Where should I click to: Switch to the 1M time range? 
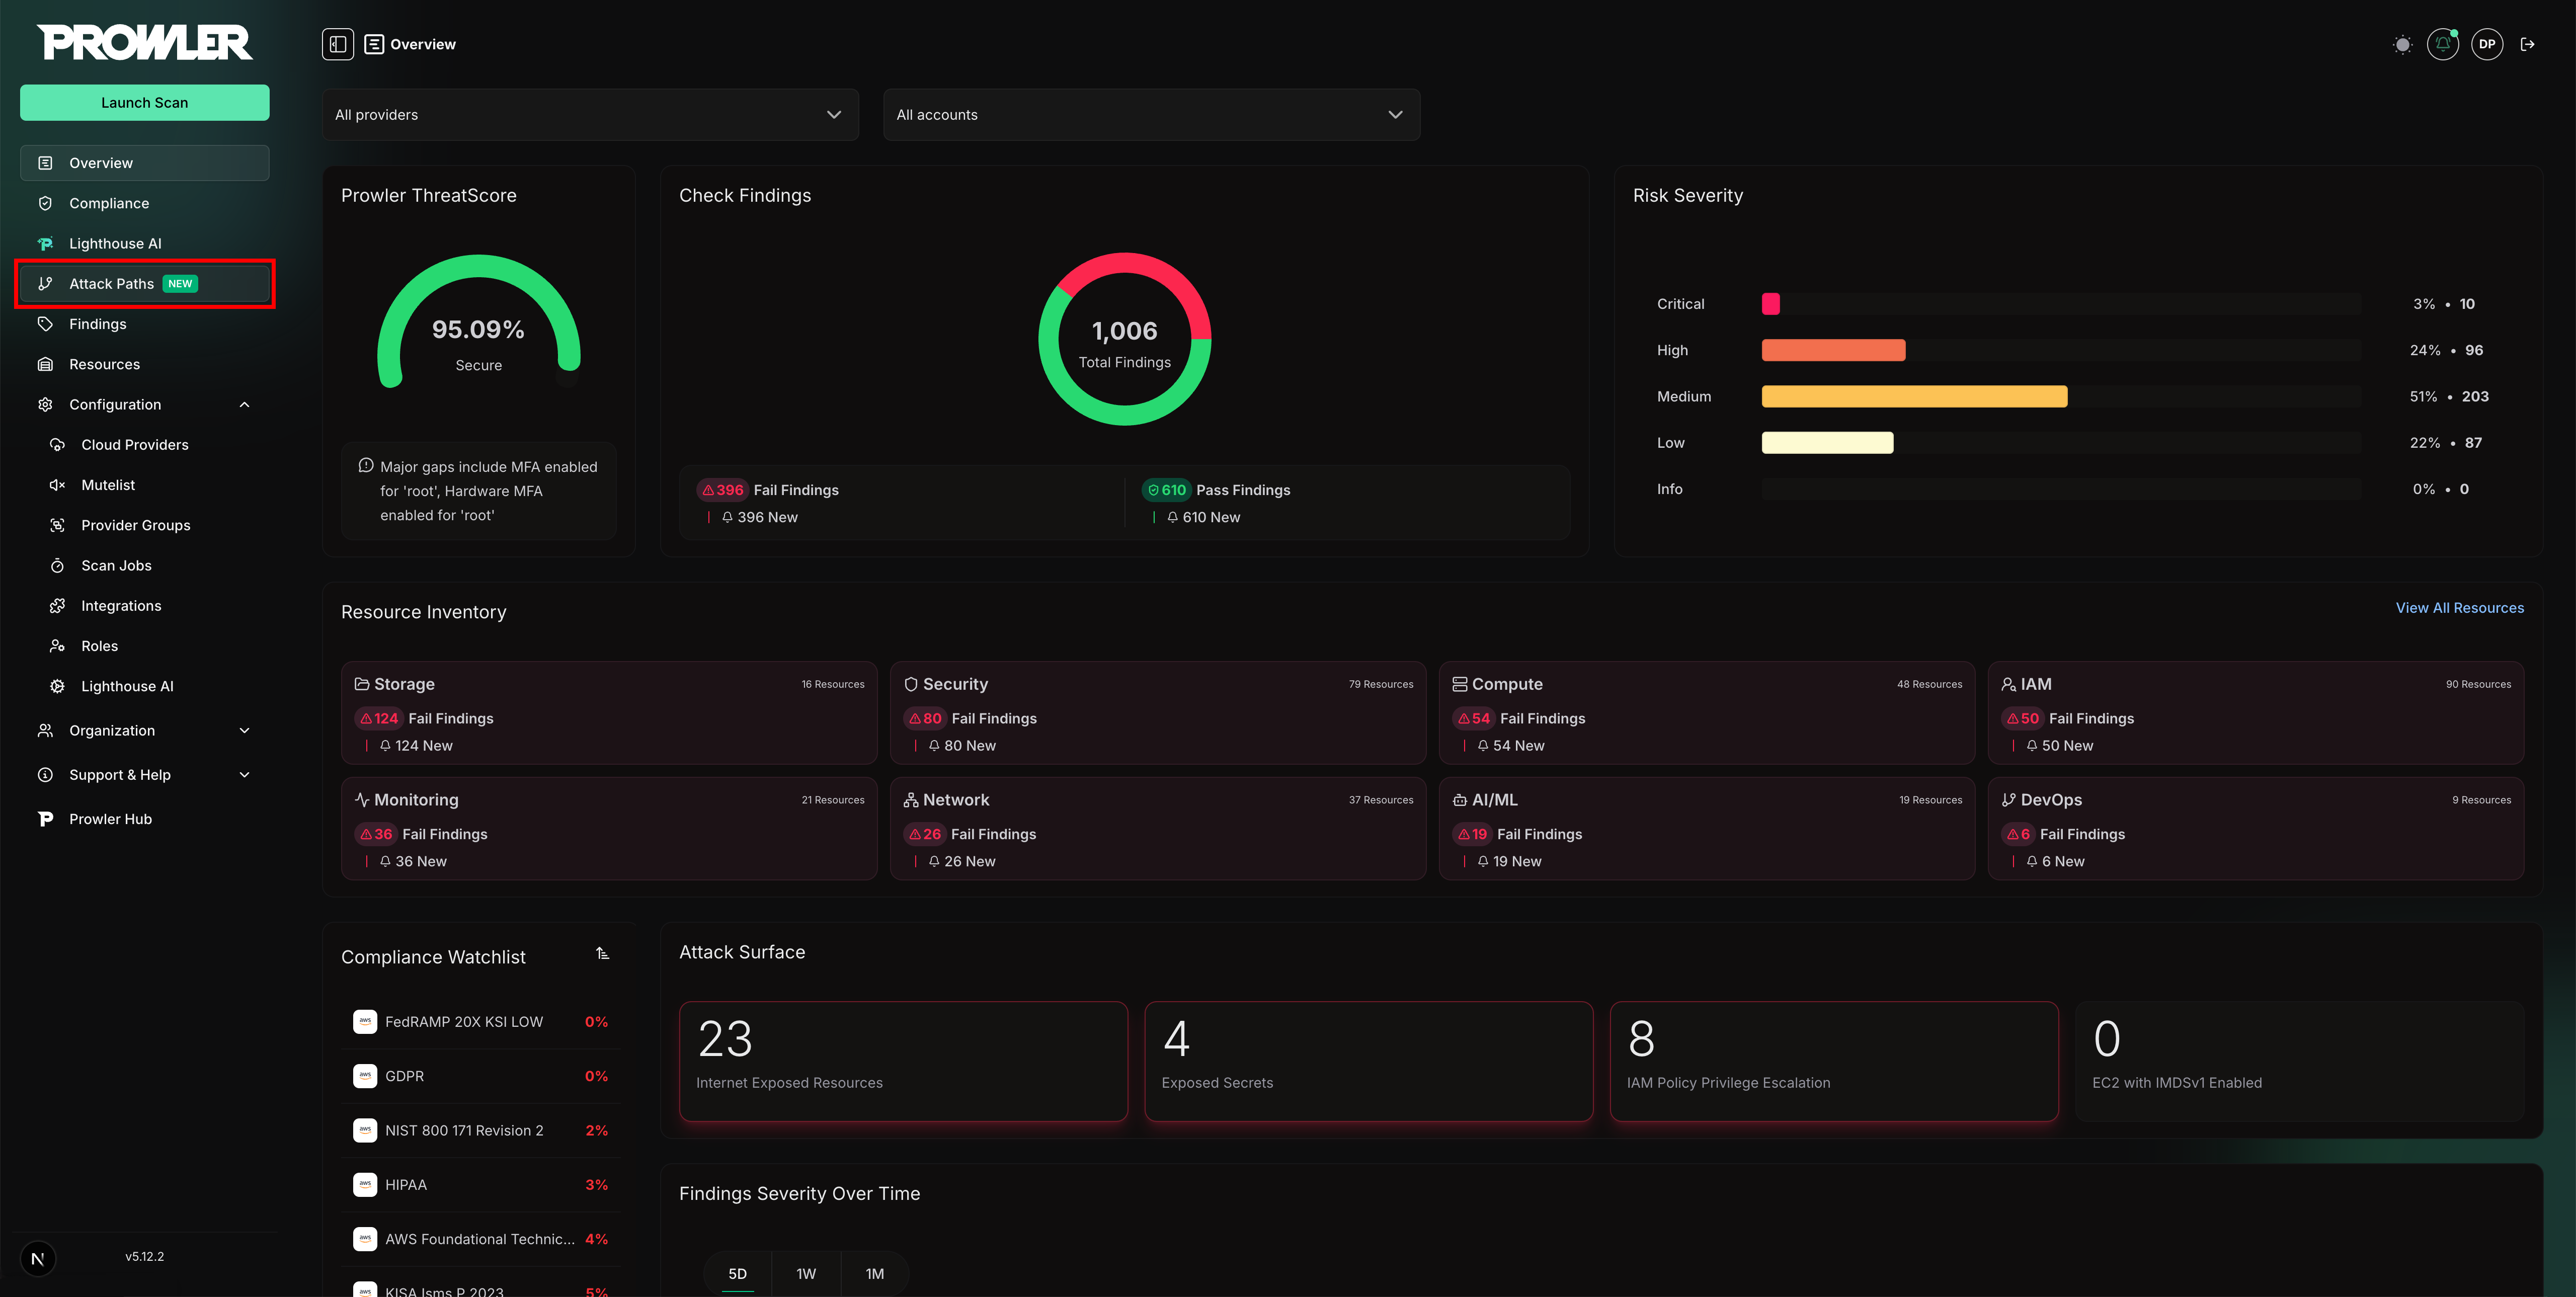874,1273
